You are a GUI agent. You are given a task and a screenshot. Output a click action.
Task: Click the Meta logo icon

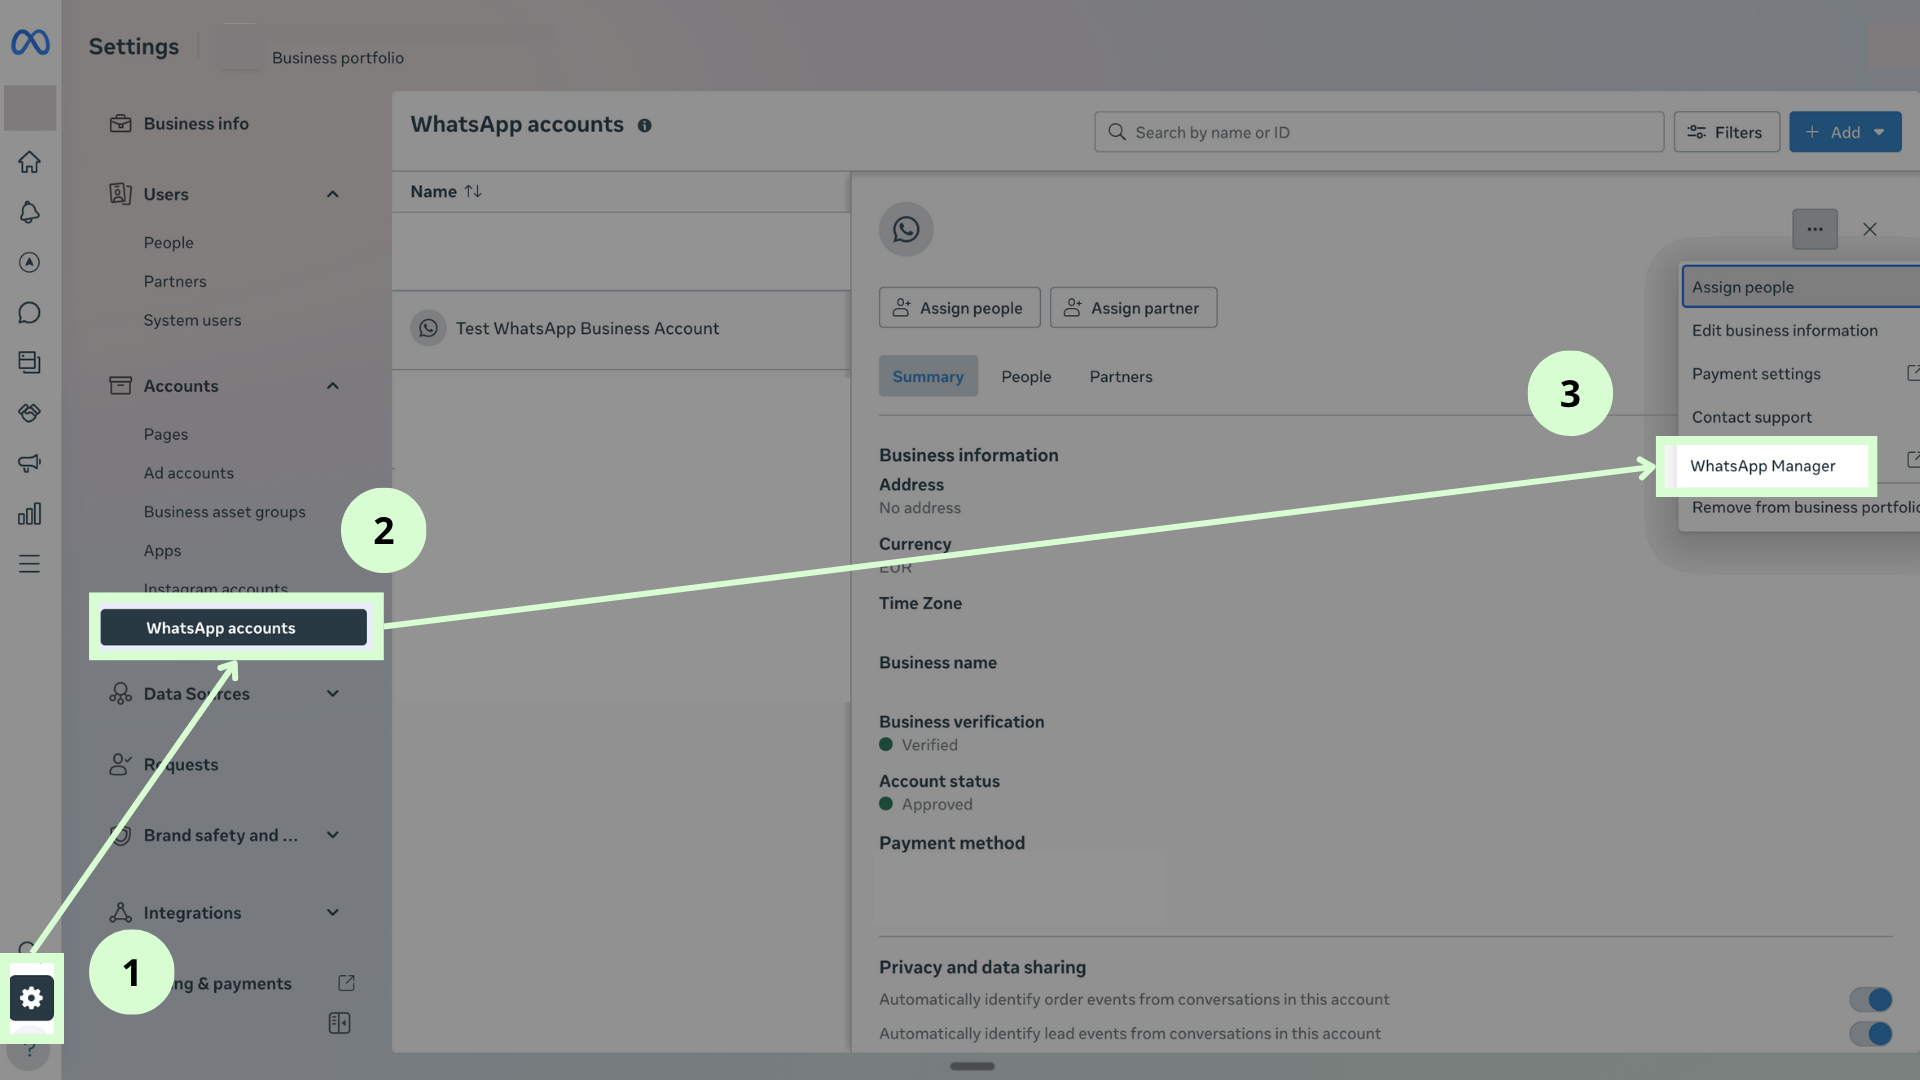[30, 43]
